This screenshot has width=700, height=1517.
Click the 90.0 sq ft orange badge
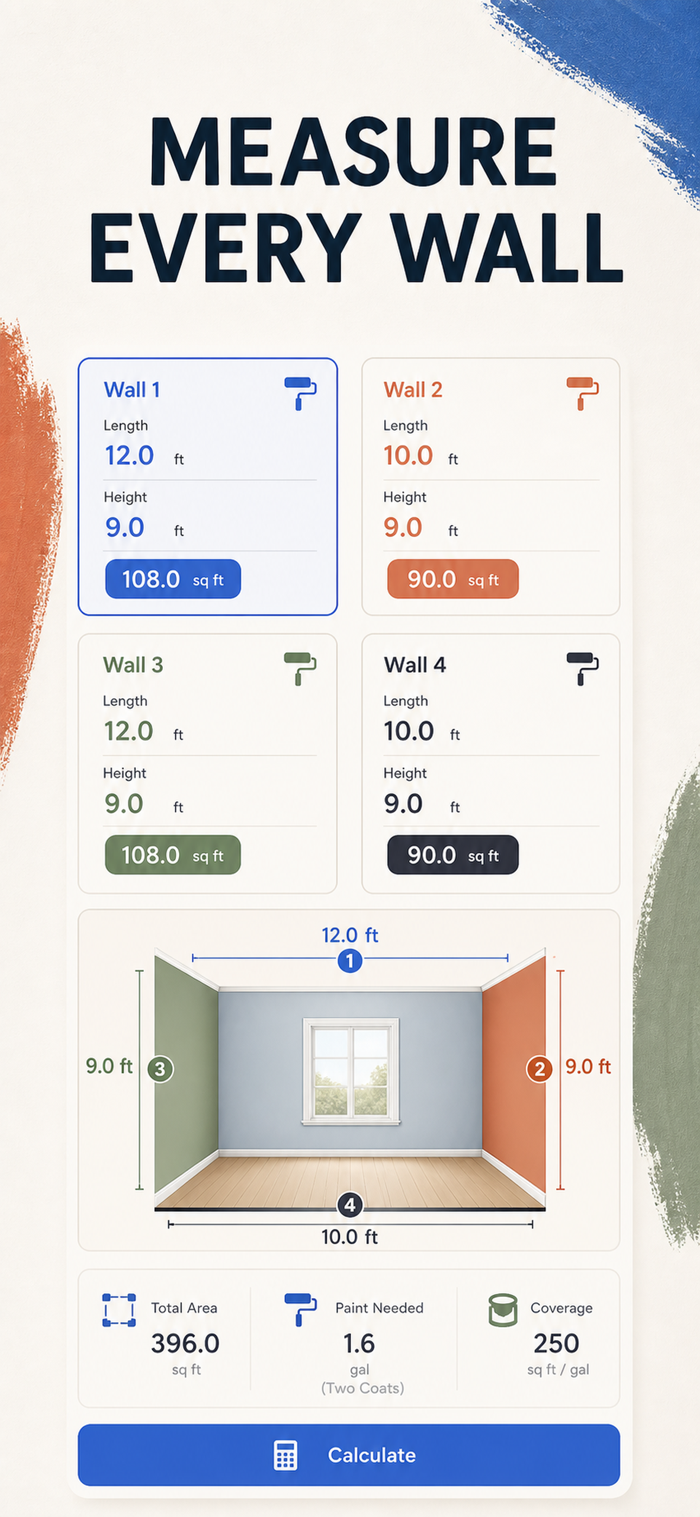[x=453, y=579]
